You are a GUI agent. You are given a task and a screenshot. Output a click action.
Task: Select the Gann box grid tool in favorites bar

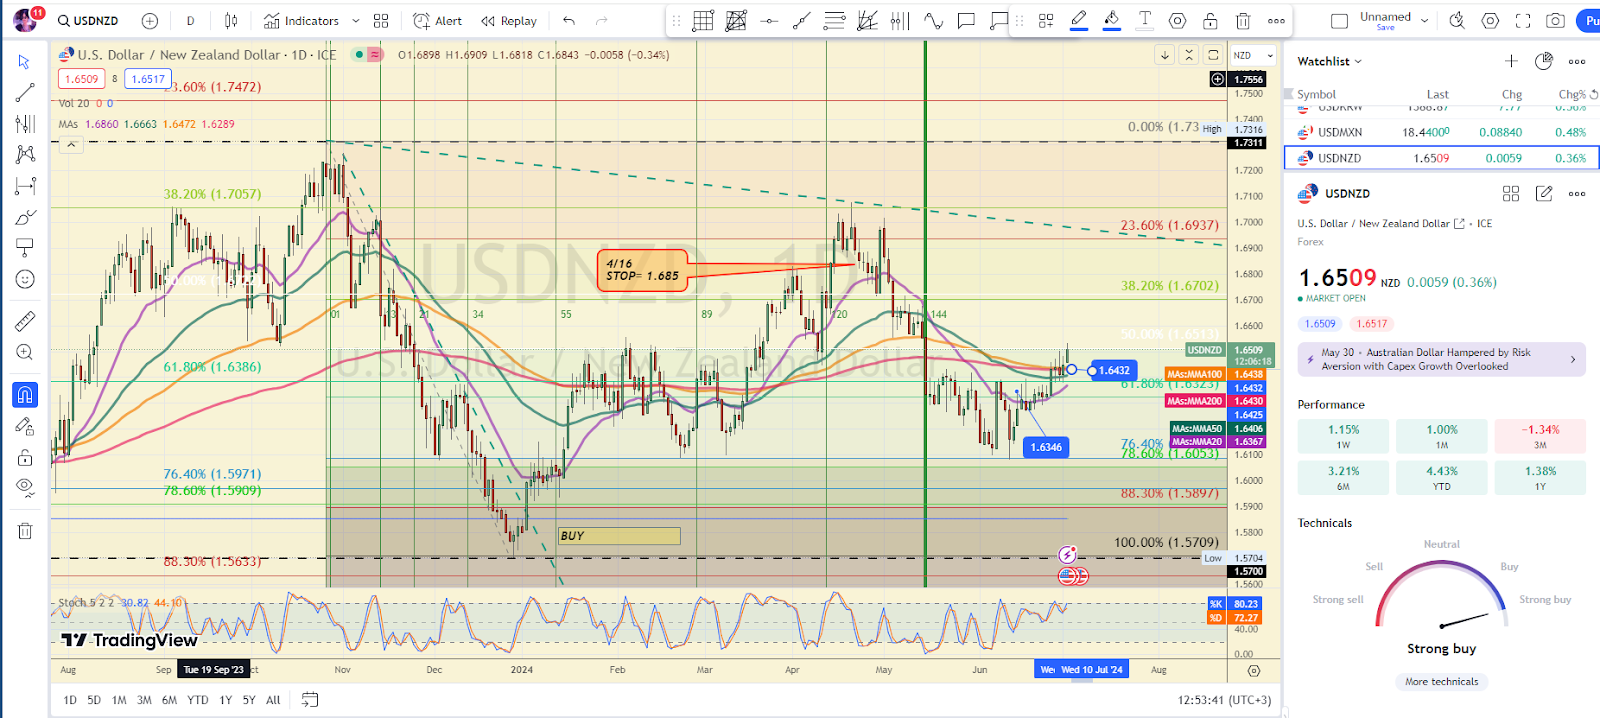pos(703,21)
